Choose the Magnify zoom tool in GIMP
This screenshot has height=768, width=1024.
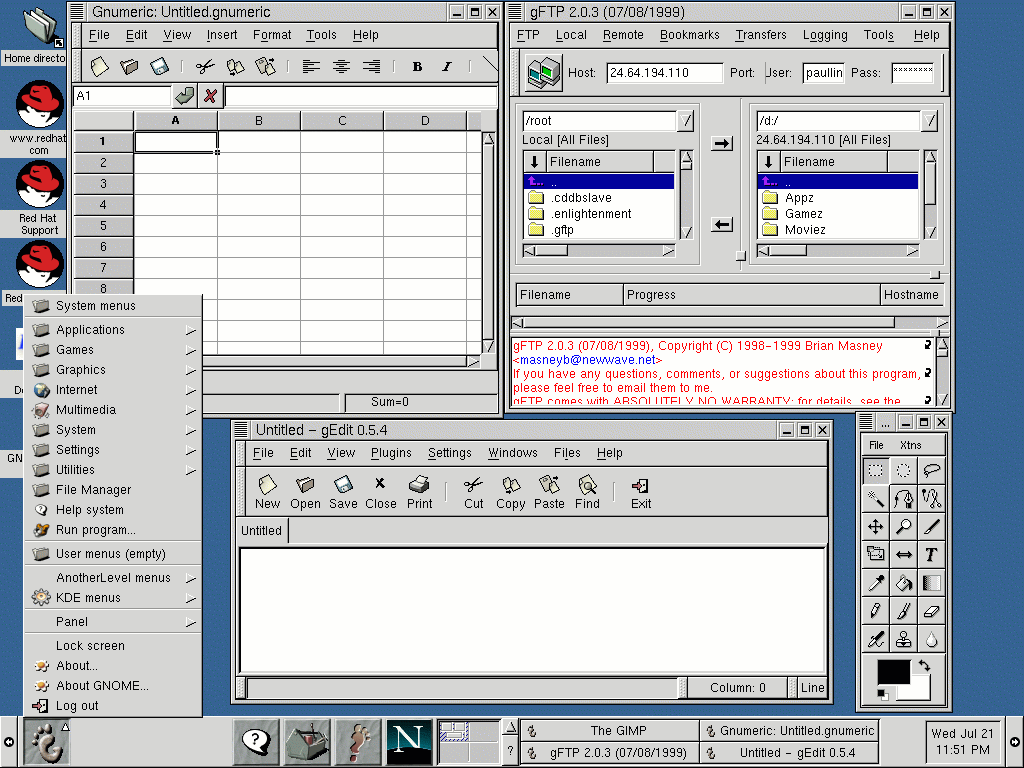(x=904, y=526)
